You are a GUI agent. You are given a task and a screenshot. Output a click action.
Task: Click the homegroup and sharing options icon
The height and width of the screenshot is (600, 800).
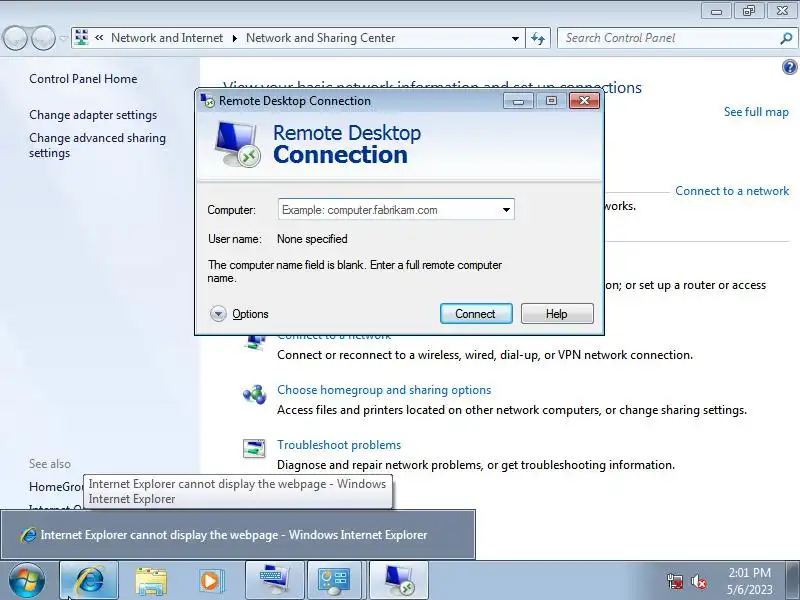254,394
